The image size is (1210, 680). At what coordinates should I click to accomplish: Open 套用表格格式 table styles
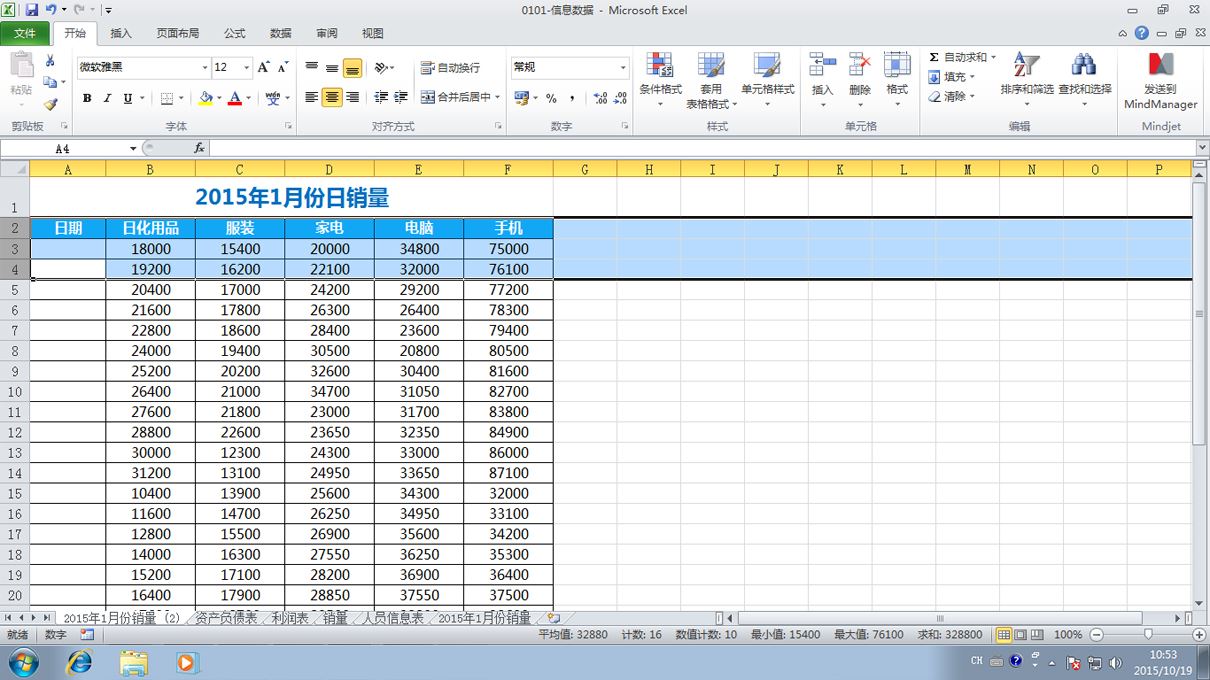click(x=711, y=80)
